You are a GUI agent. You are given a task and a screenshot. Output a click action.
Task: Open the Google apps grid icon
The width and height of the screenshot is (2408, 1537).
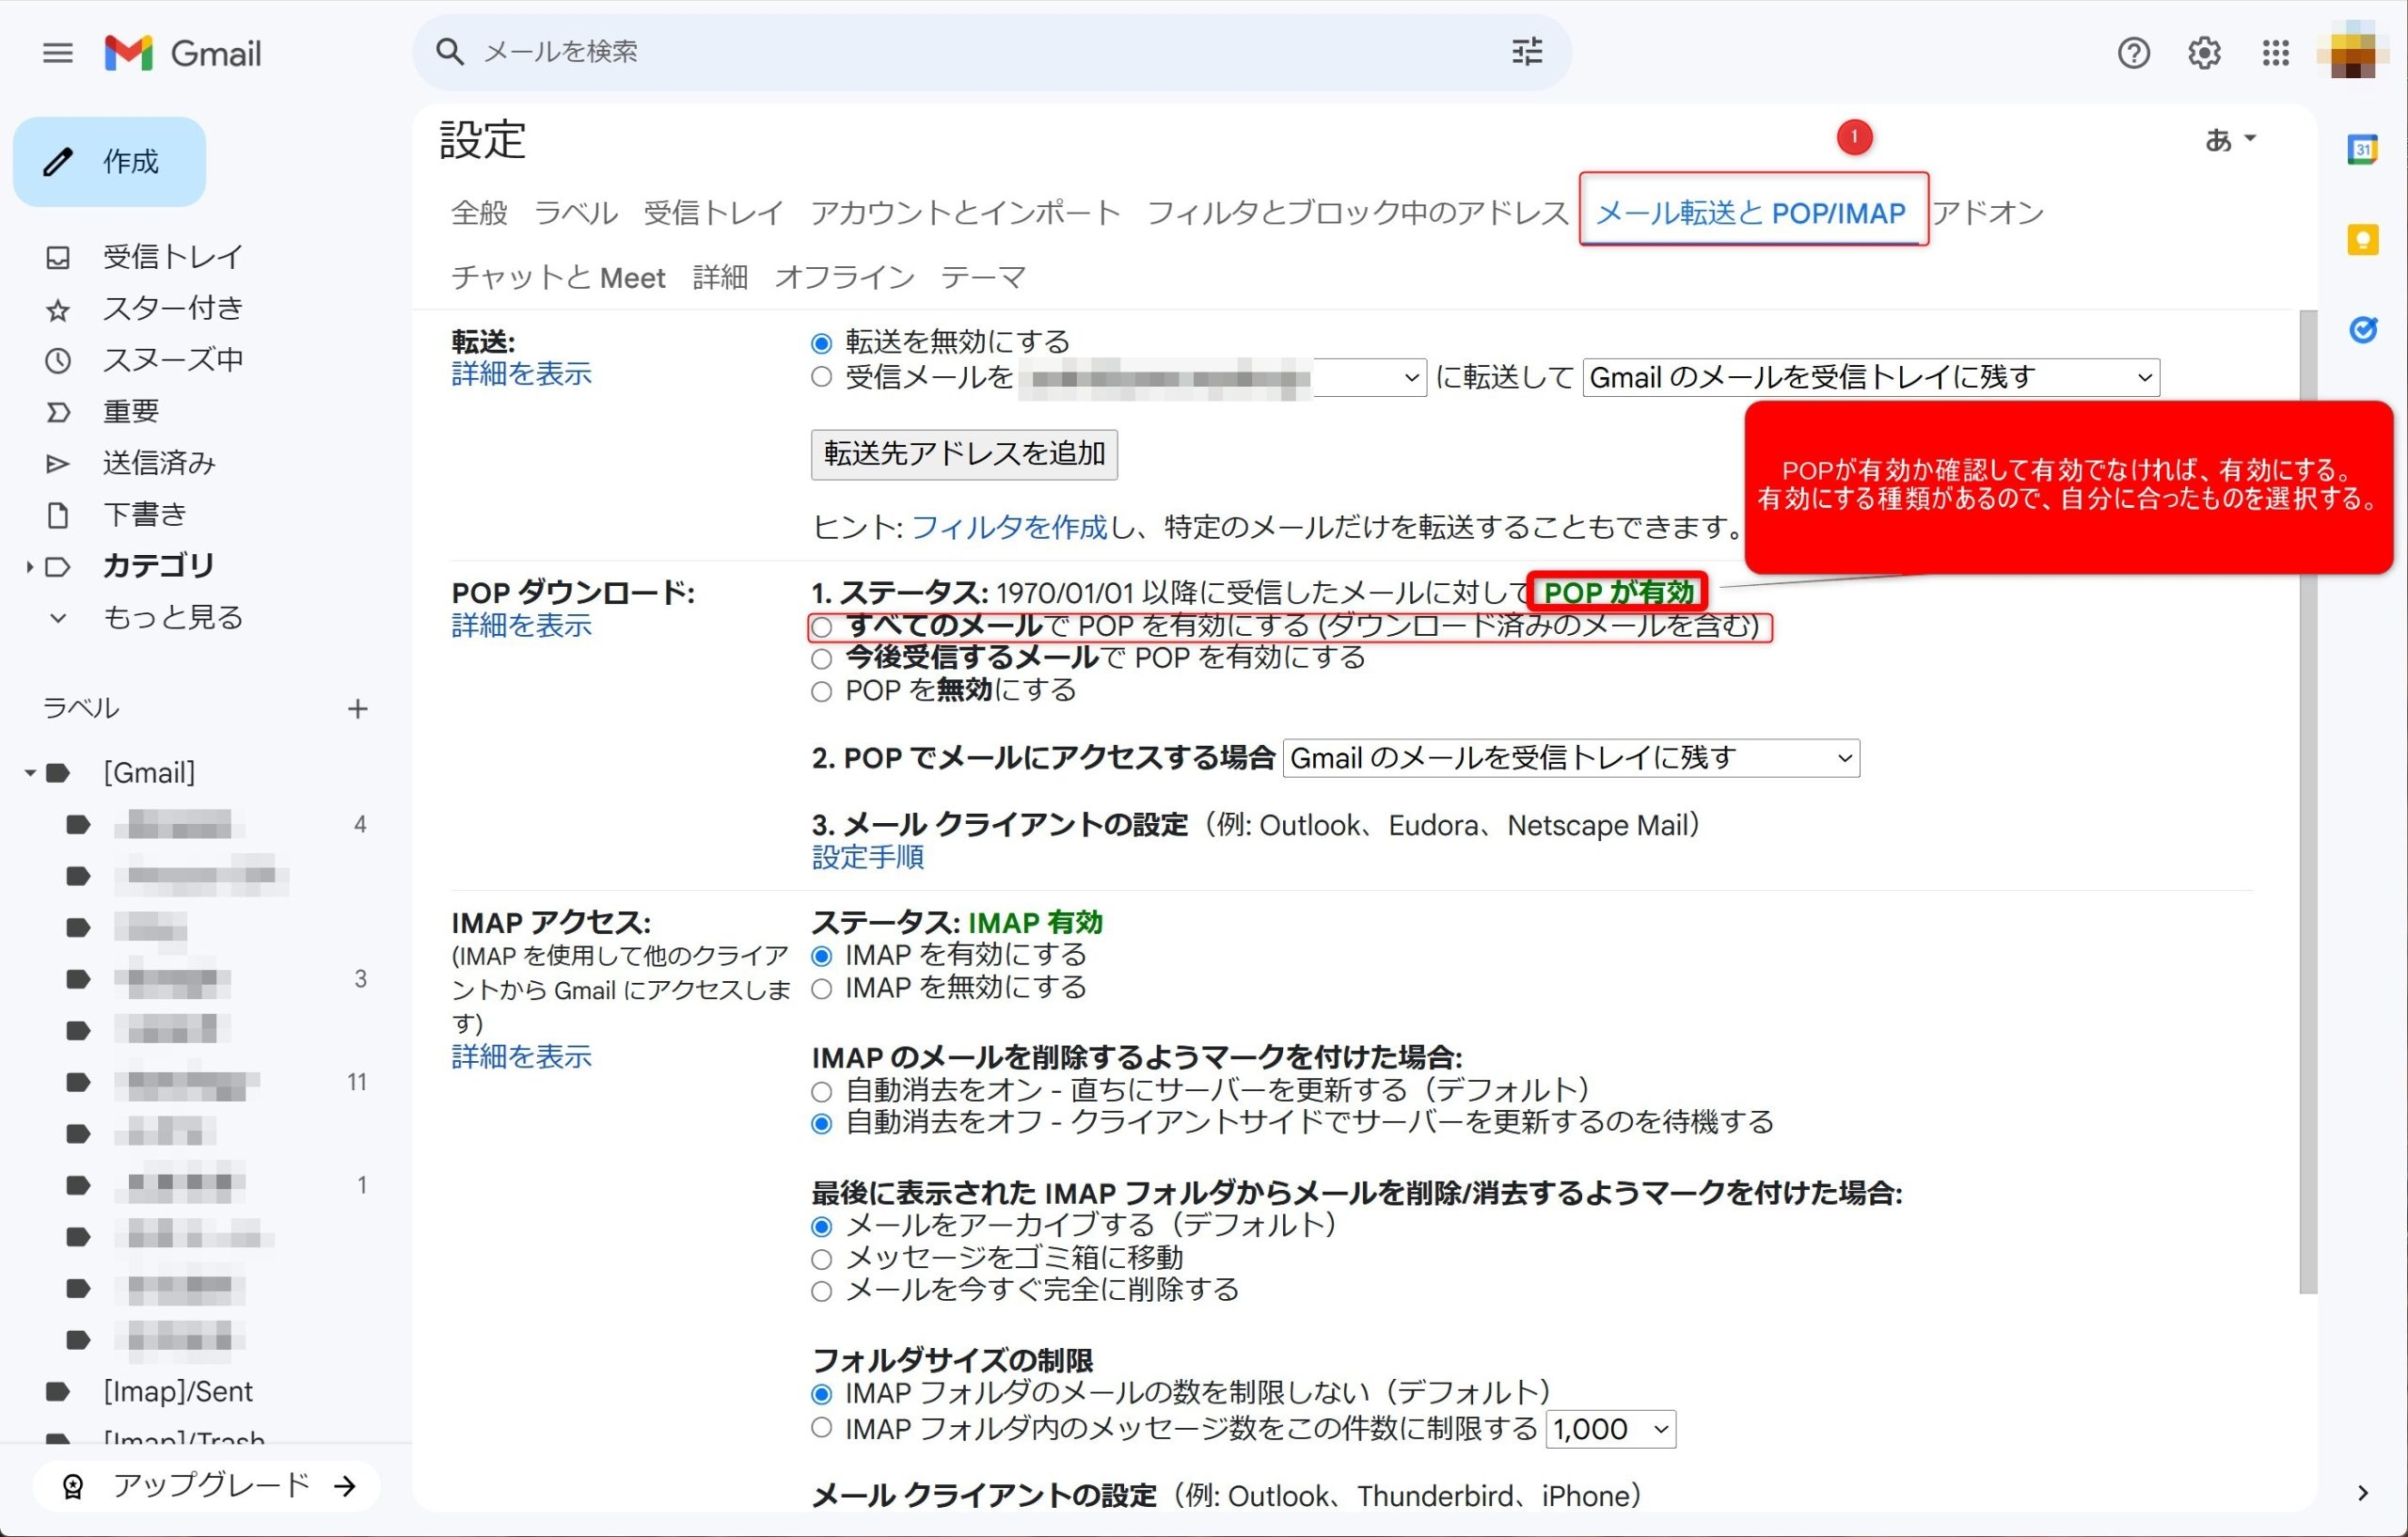tap(2275, 52)
